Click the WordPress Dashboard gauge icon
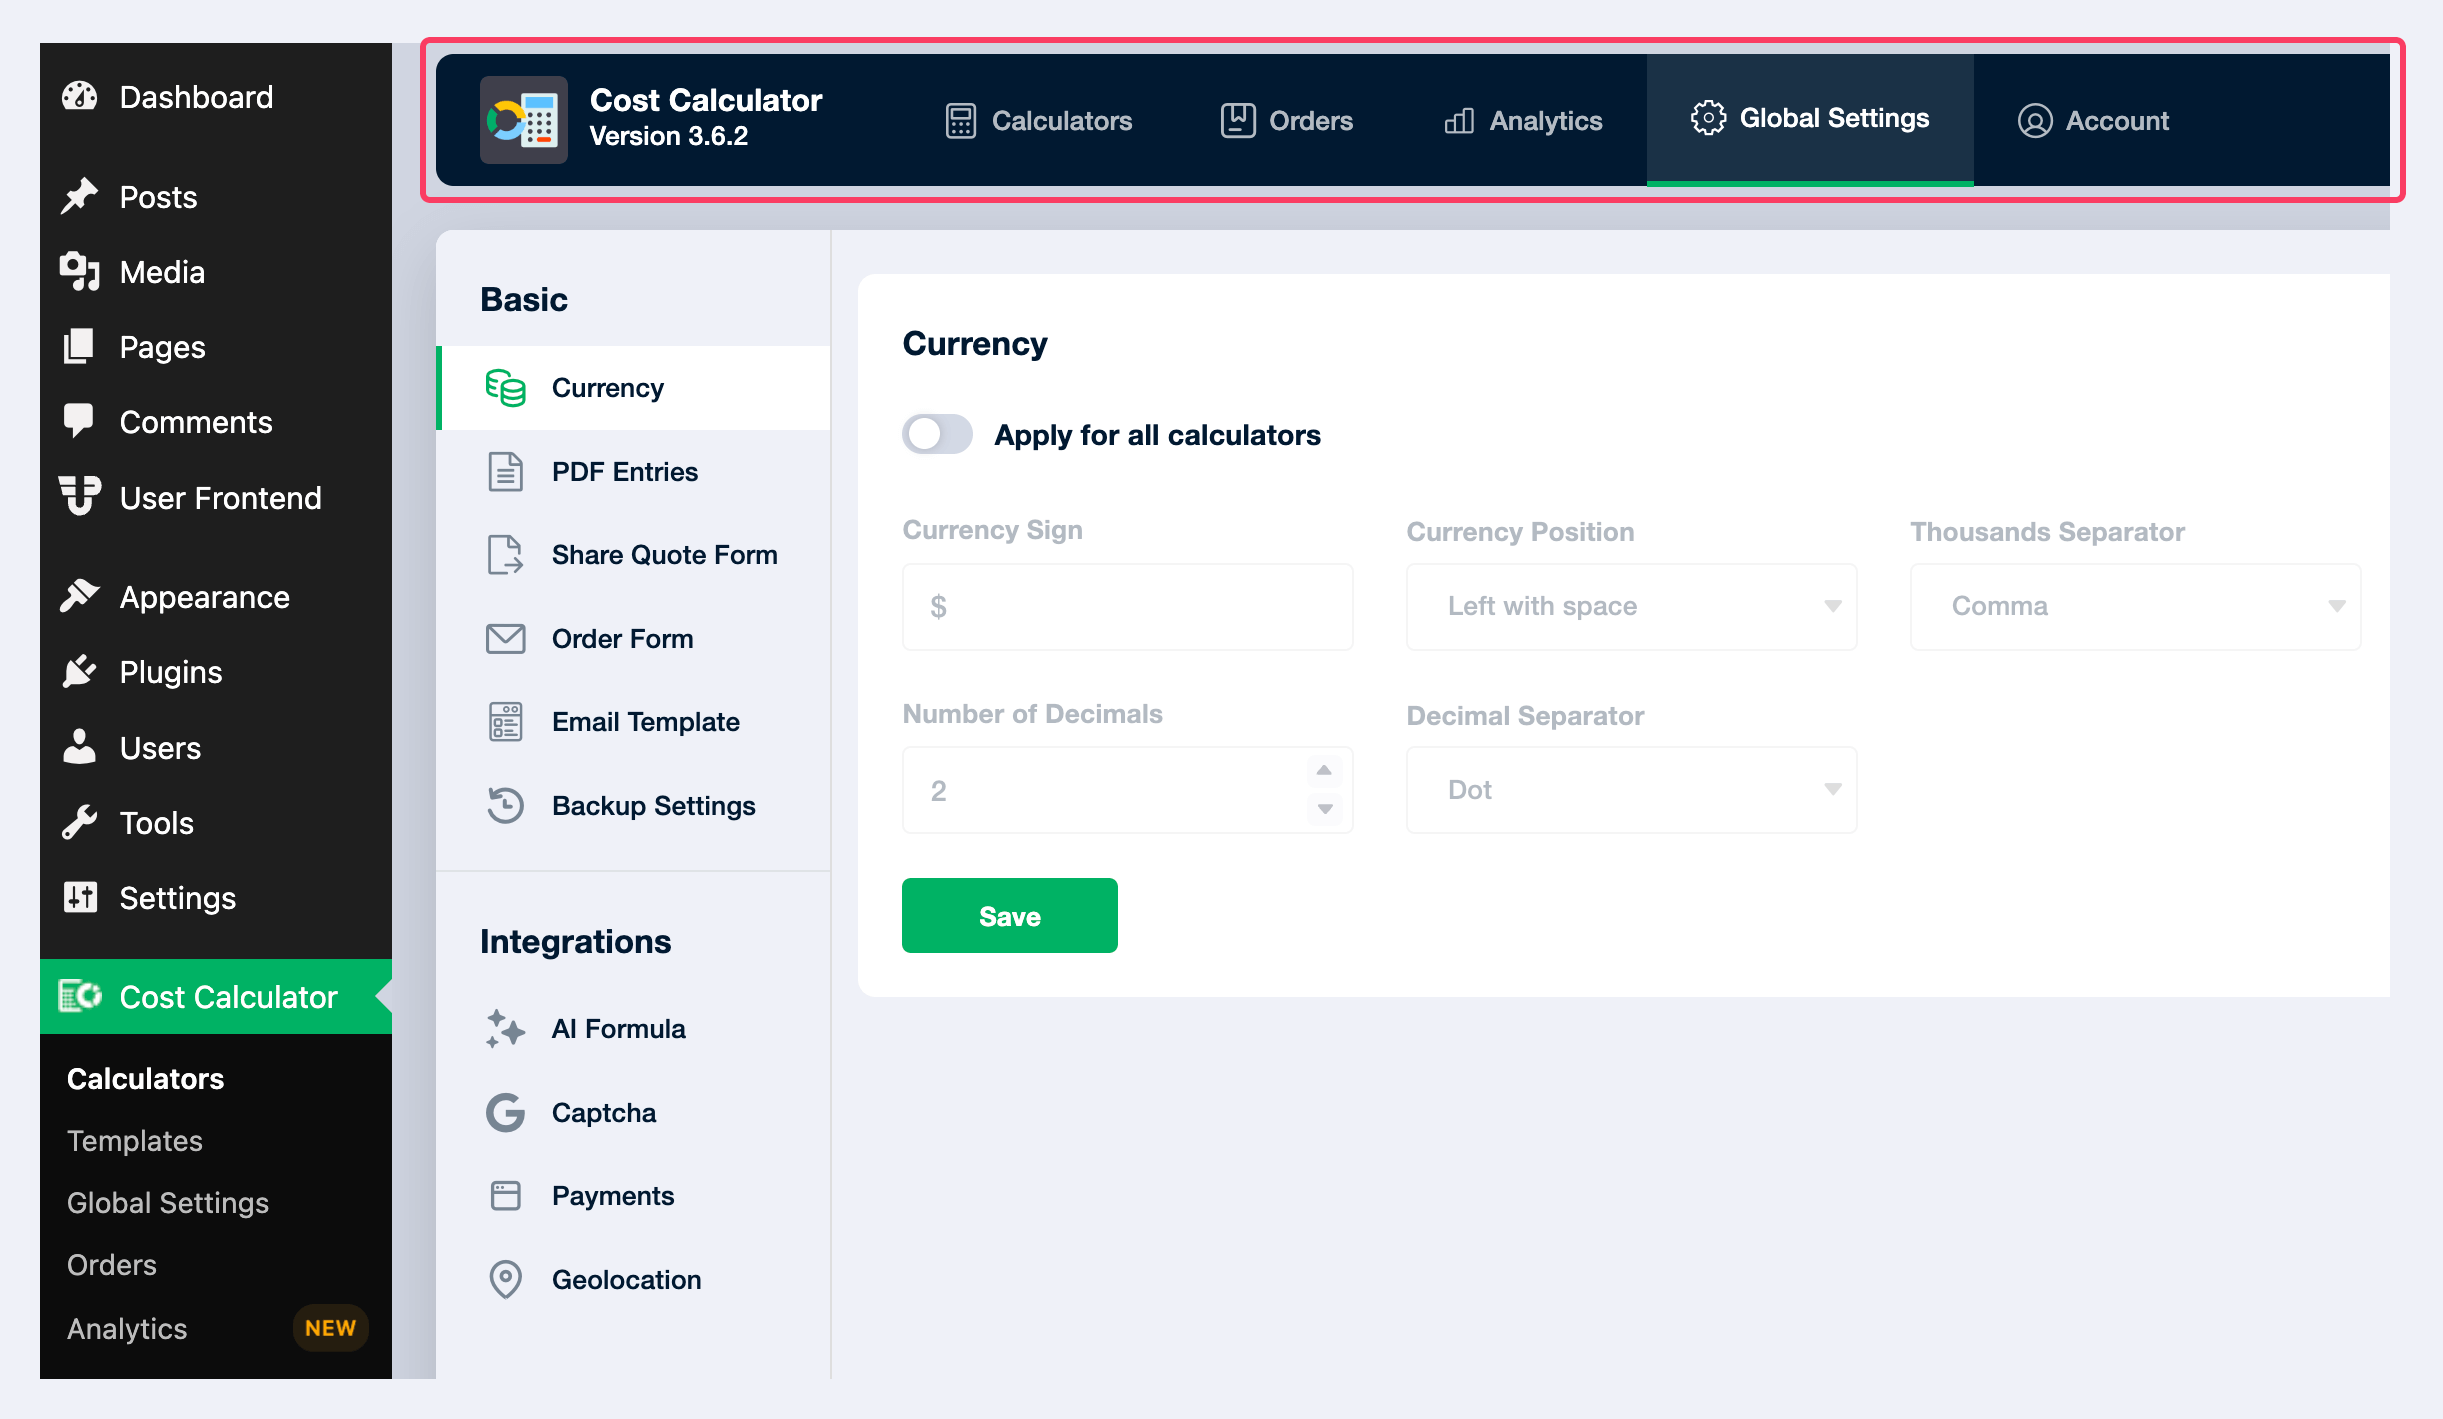Viewport: 2443px width, 1419px height. [x=79, y=97]
